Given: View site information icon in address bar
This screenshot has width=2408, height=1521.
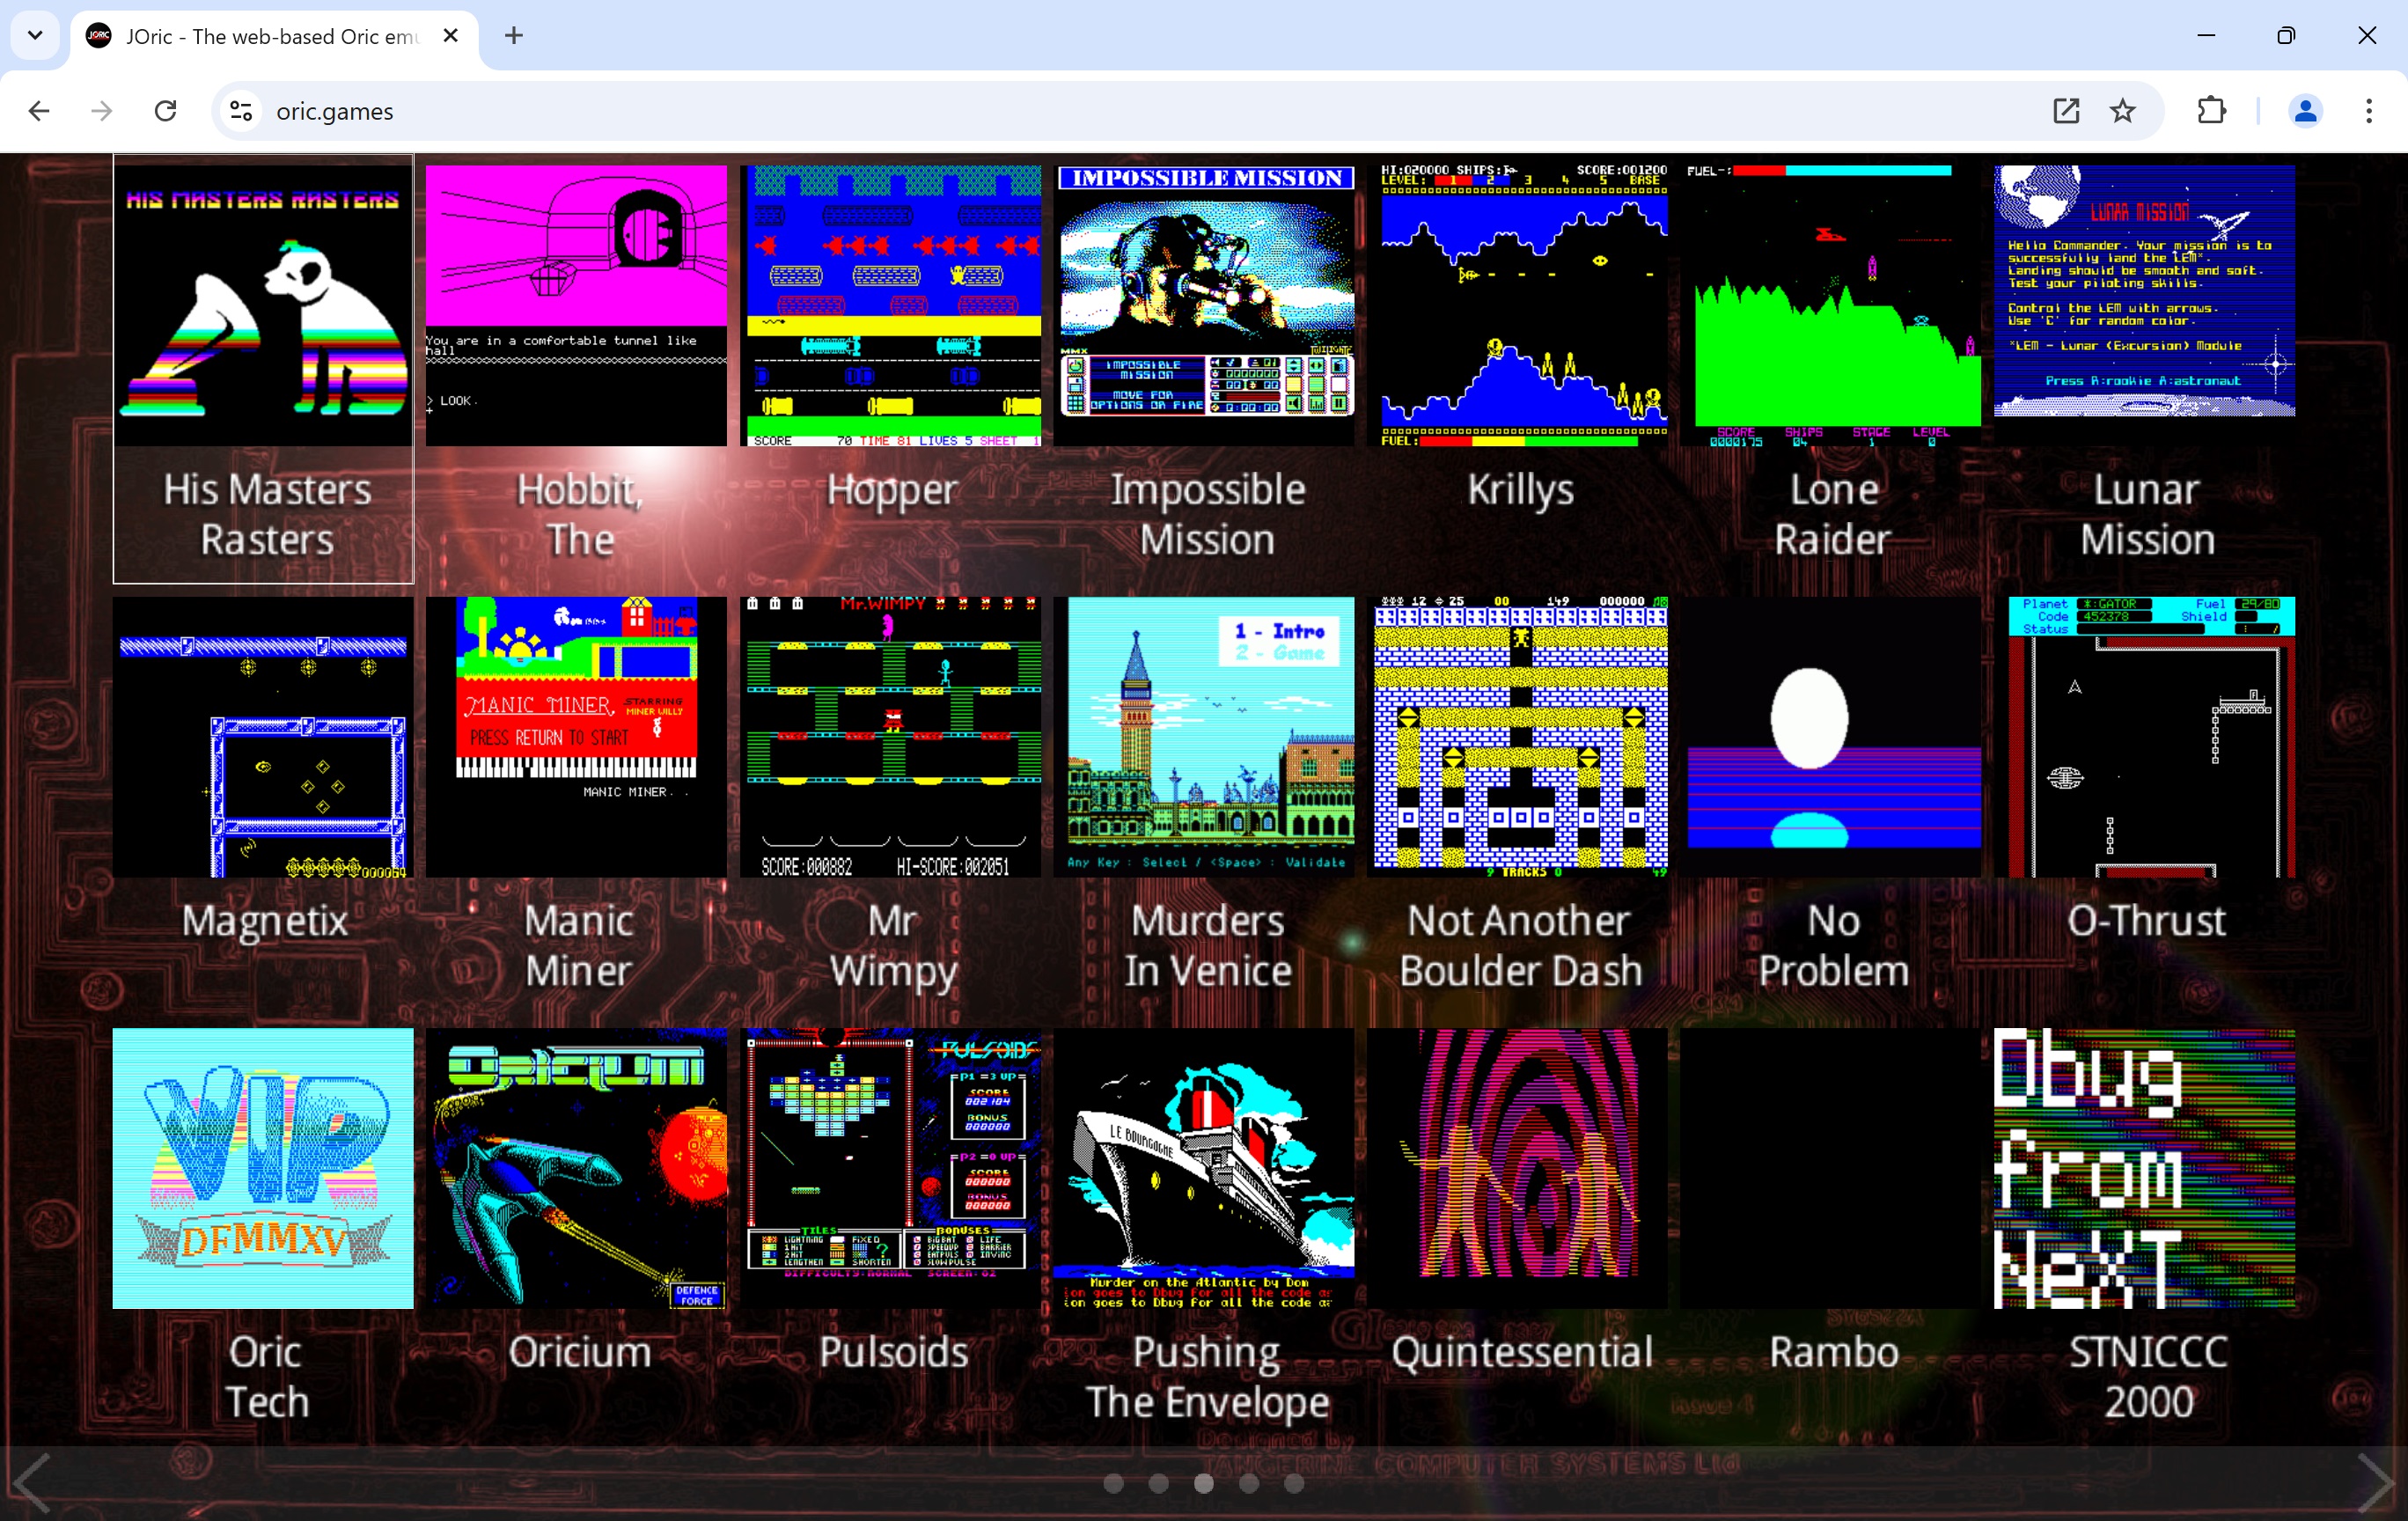Looking at the screenshot, I should pyautogui.click(x=241, y=111).
